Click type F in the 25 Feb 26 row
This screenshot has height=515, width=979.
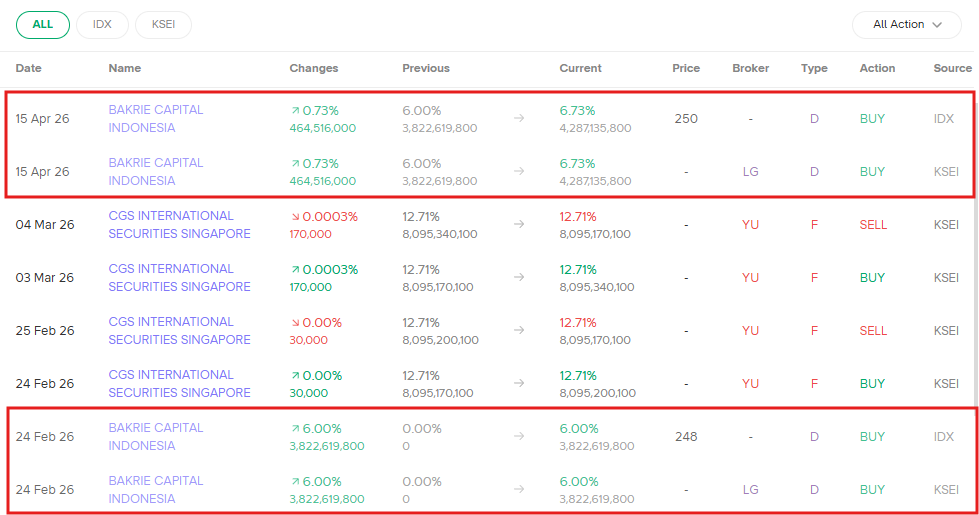(814, 331)
